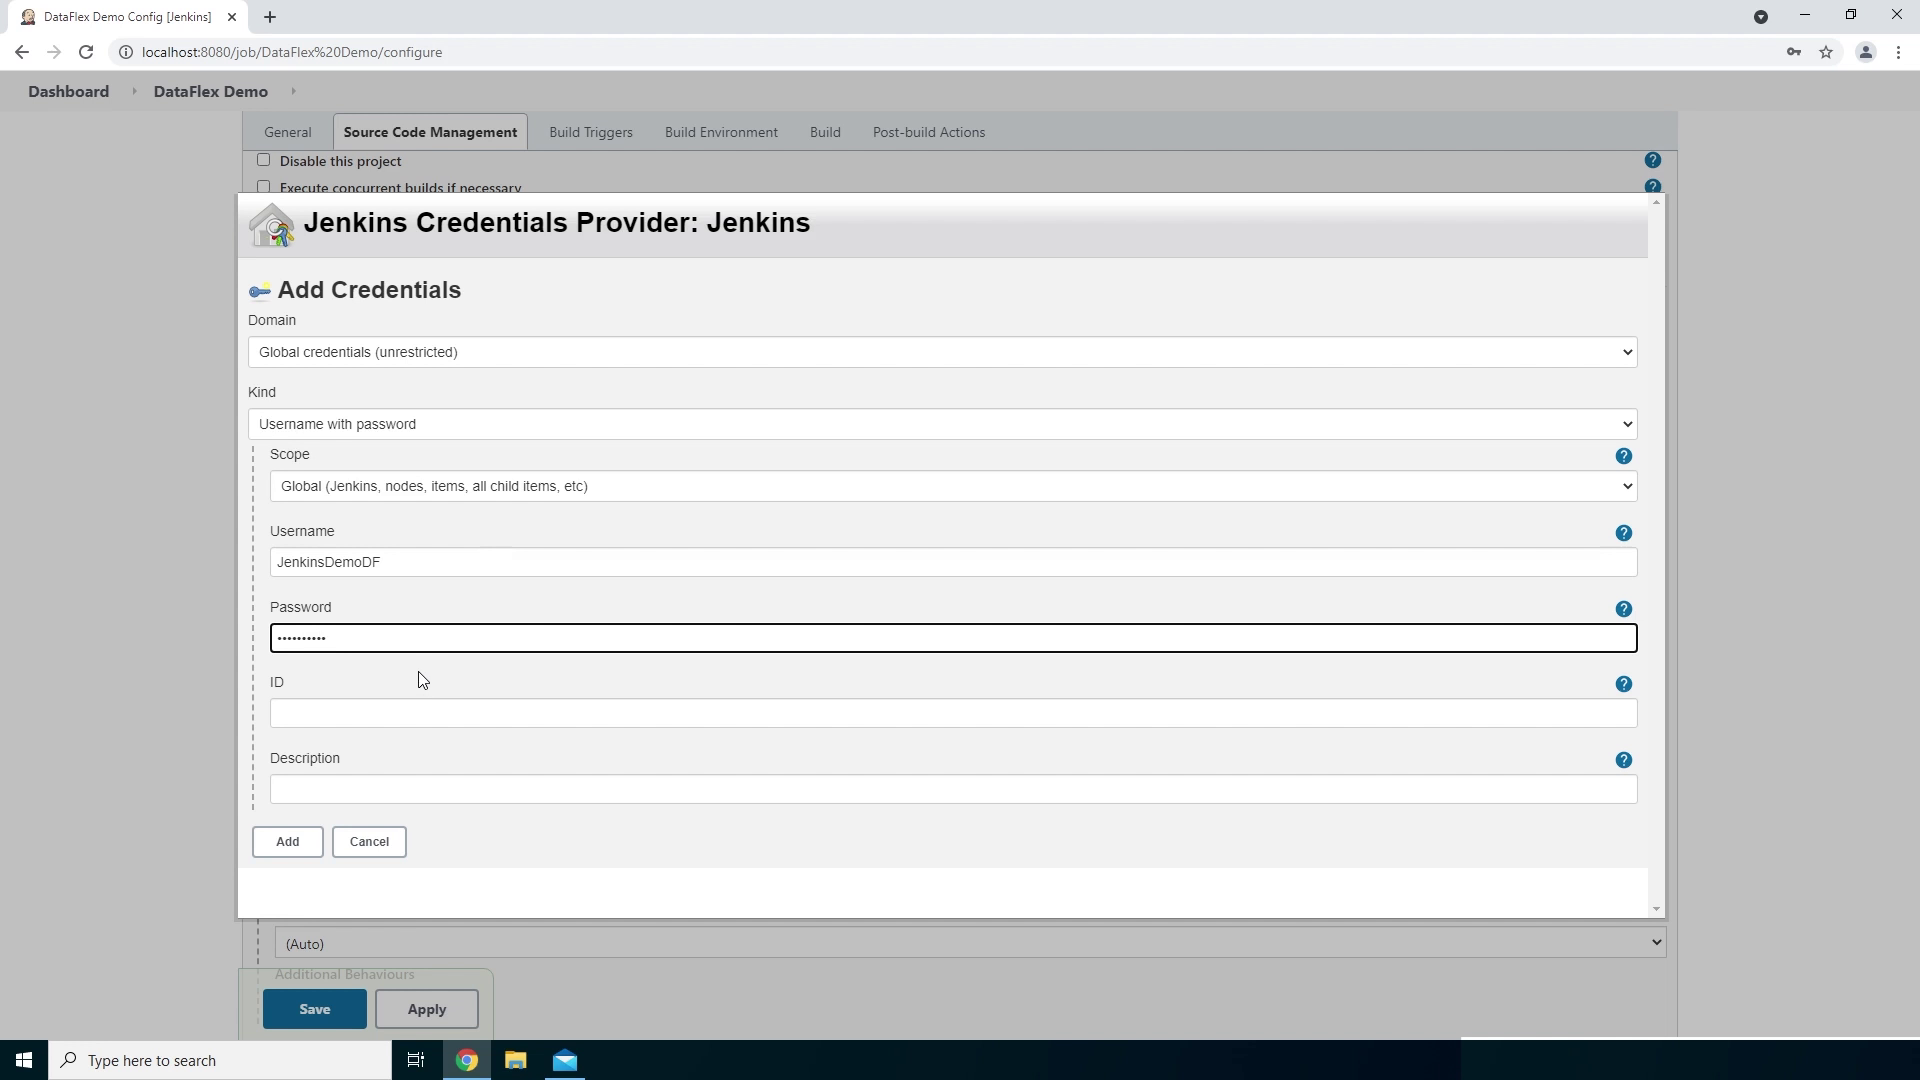Open the Kind dropdown list
The image size is (1920, 1080).
point(941,424)
